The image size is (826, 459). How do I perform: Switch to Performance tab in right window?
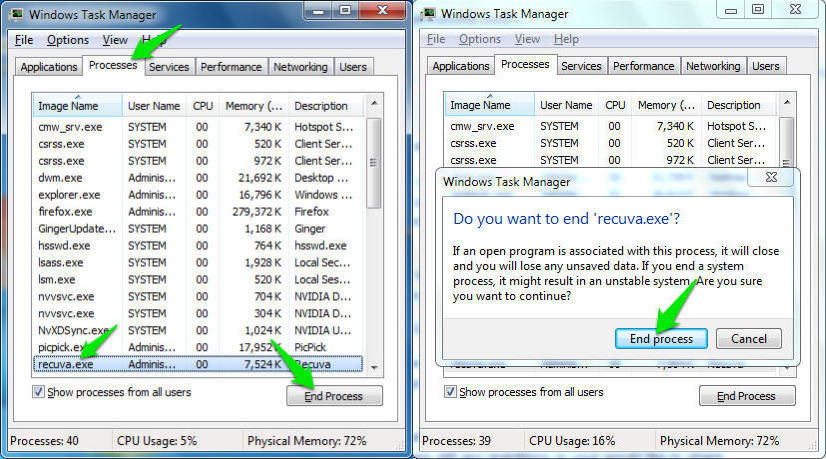[x=643, y=66]
